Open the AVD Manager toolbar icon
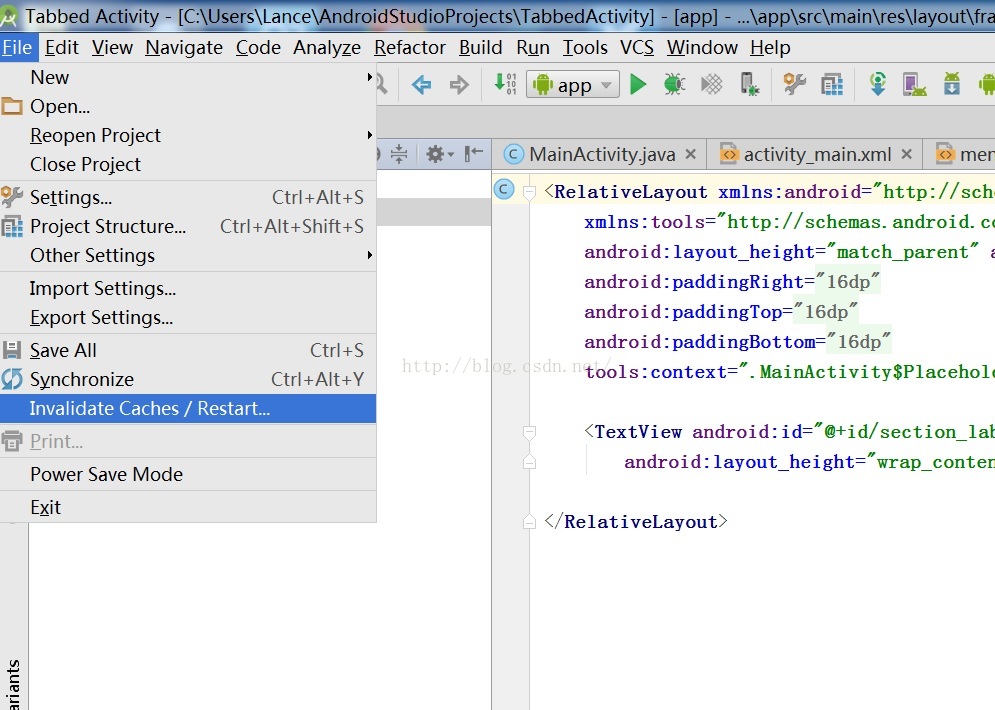The height and width of the screenshot is (710, 995). pyautogui.click(x=914, y=84)
